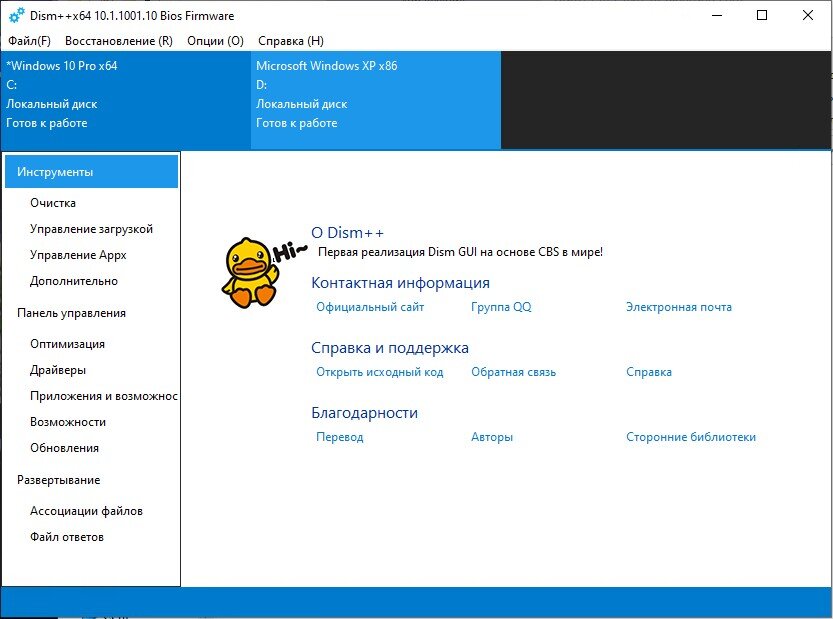Image resolution: width=833 pixels, height=619 pixels.
Task: Open the Официальный сайт link
Action: point(370,307)
